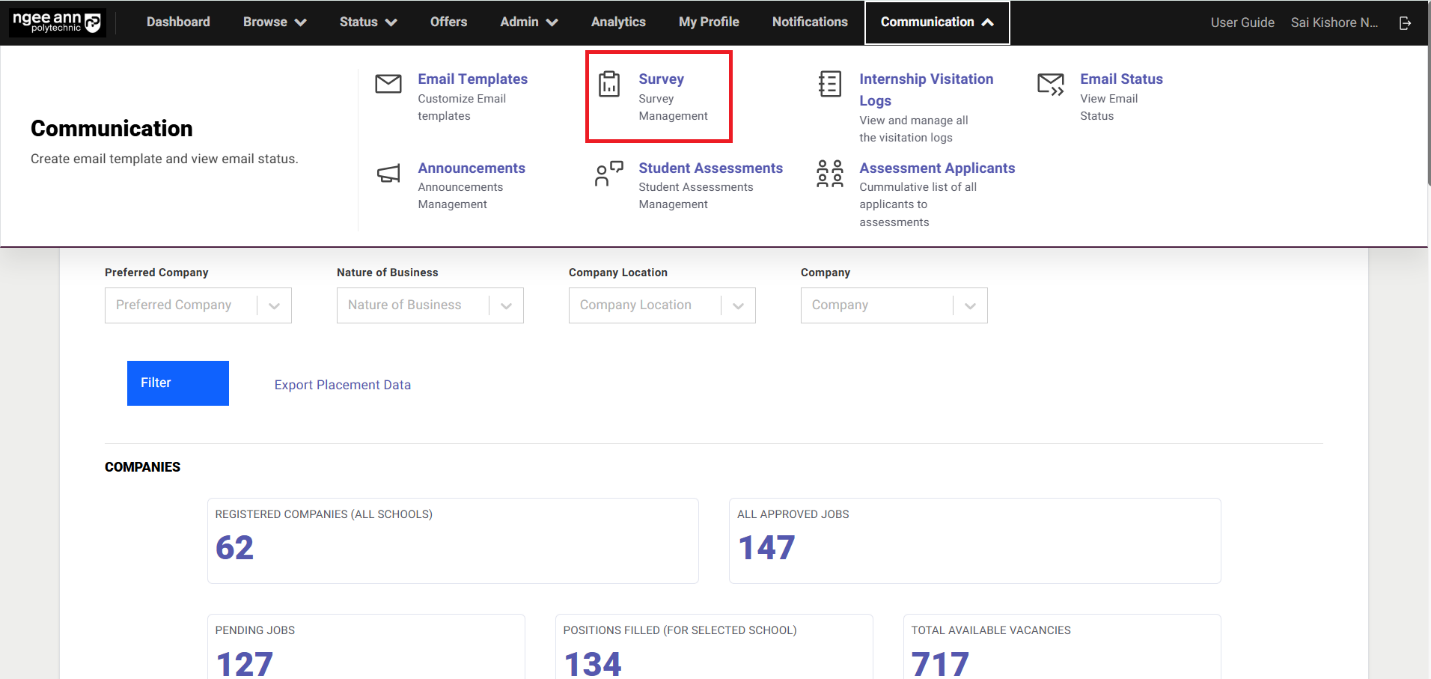
Task: Click the Export Placement Data link
Action: point(342,385)
